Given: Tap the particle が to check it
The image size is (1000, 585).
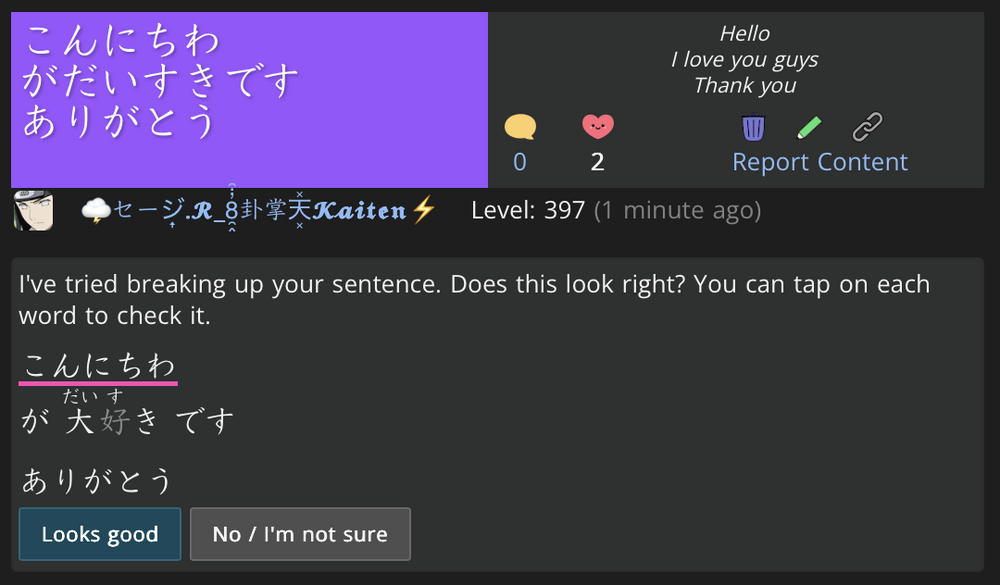Looking at the screenshot, I should coord(33,421).
